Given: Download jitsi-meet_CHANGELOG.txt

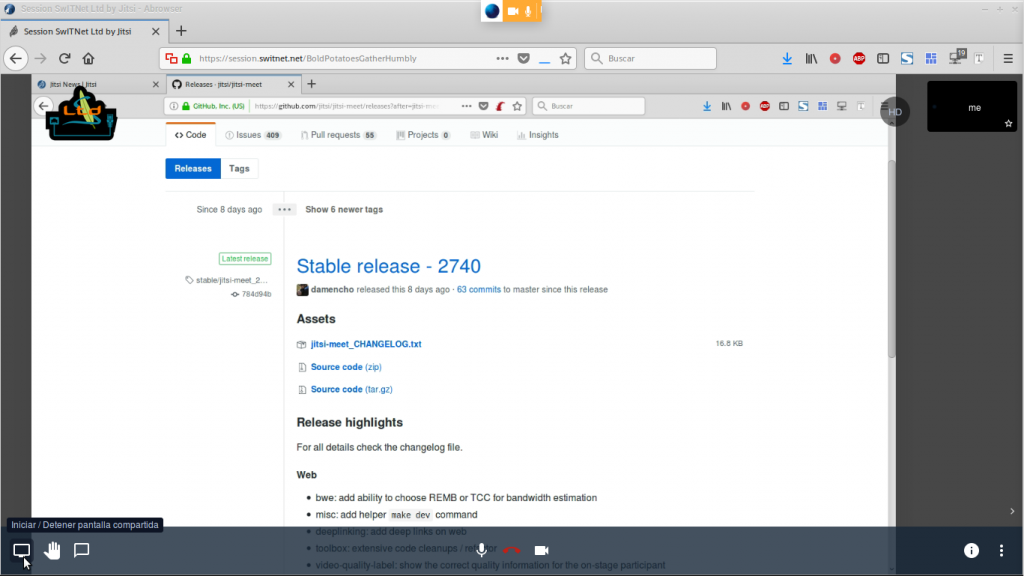Looking at the screenshot, I should (x=366, y=344).
